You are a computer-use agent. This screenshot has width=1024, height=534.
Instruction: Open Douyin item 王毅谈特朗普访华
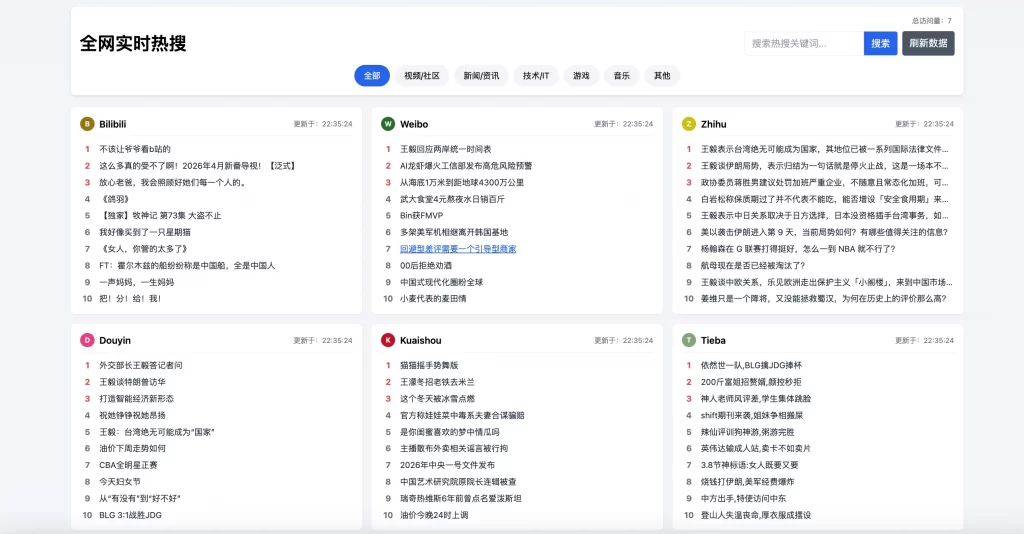[133, 382]
